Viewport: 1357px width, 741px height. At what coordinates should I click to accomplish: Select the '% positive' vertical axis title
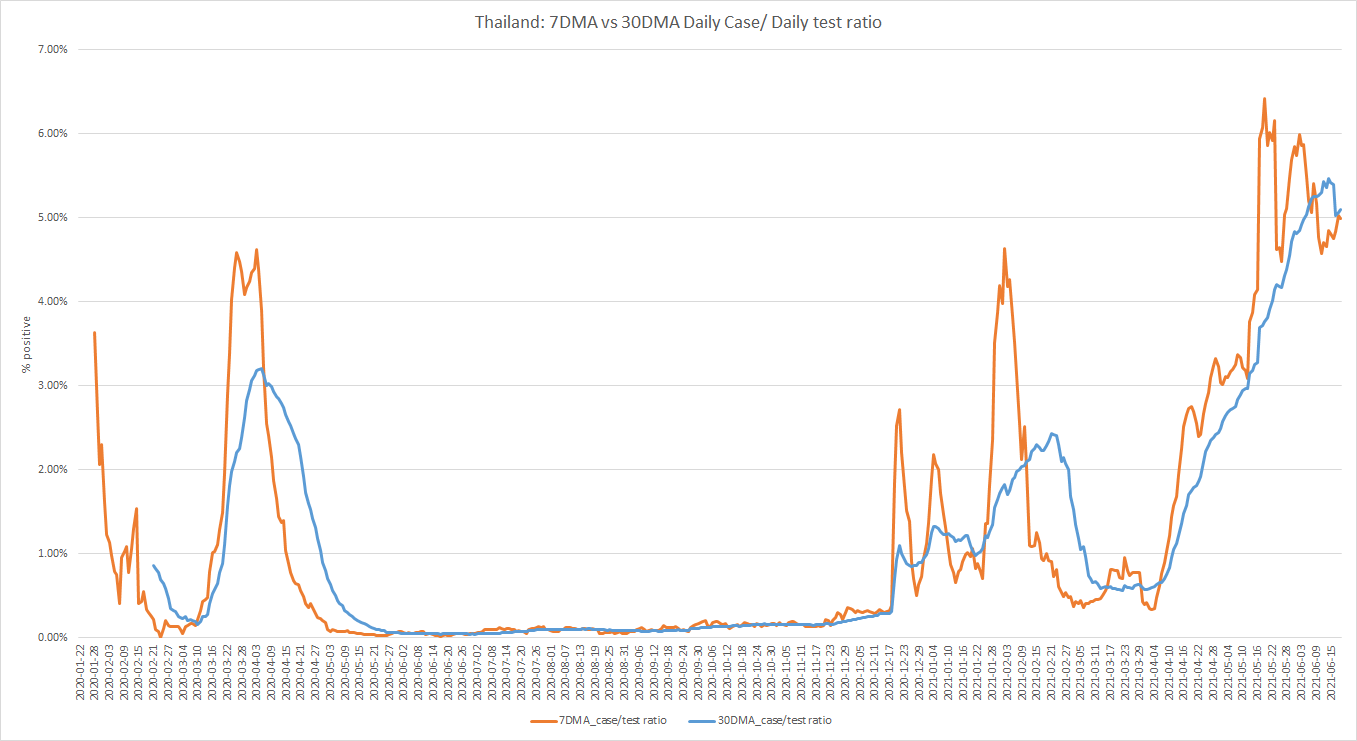pos(29,345)
